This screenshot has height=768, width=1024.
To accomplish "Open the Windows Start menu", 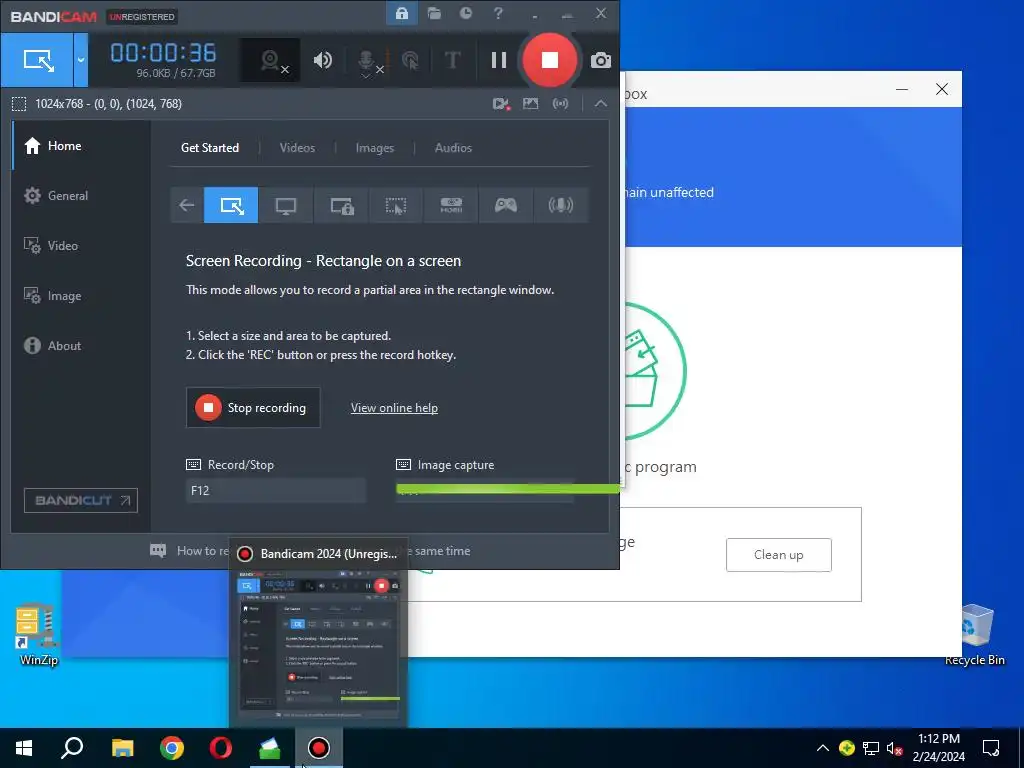I will (x=24, y=748).
